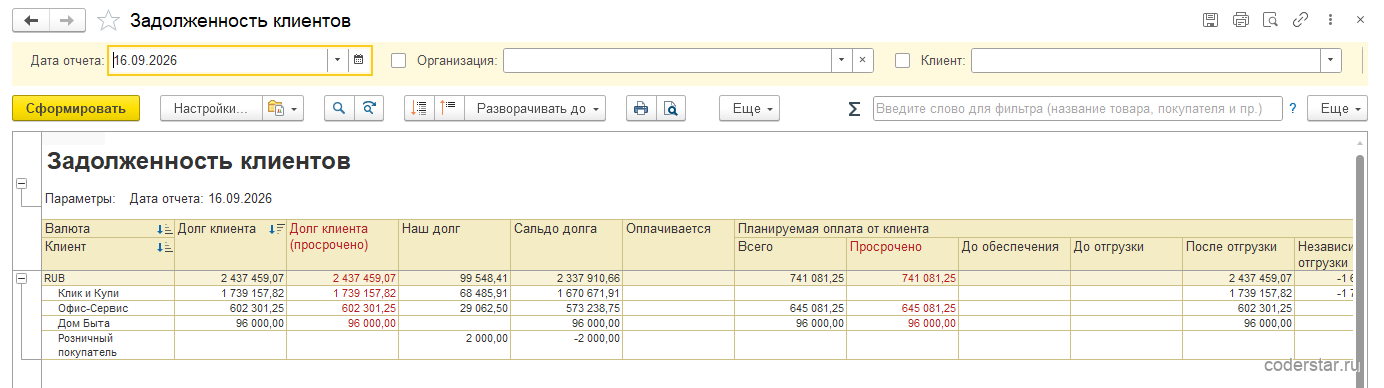The width and height of the screenshot is (1384, 388).
Task: Click the Сформировать button
Action: 76,108
